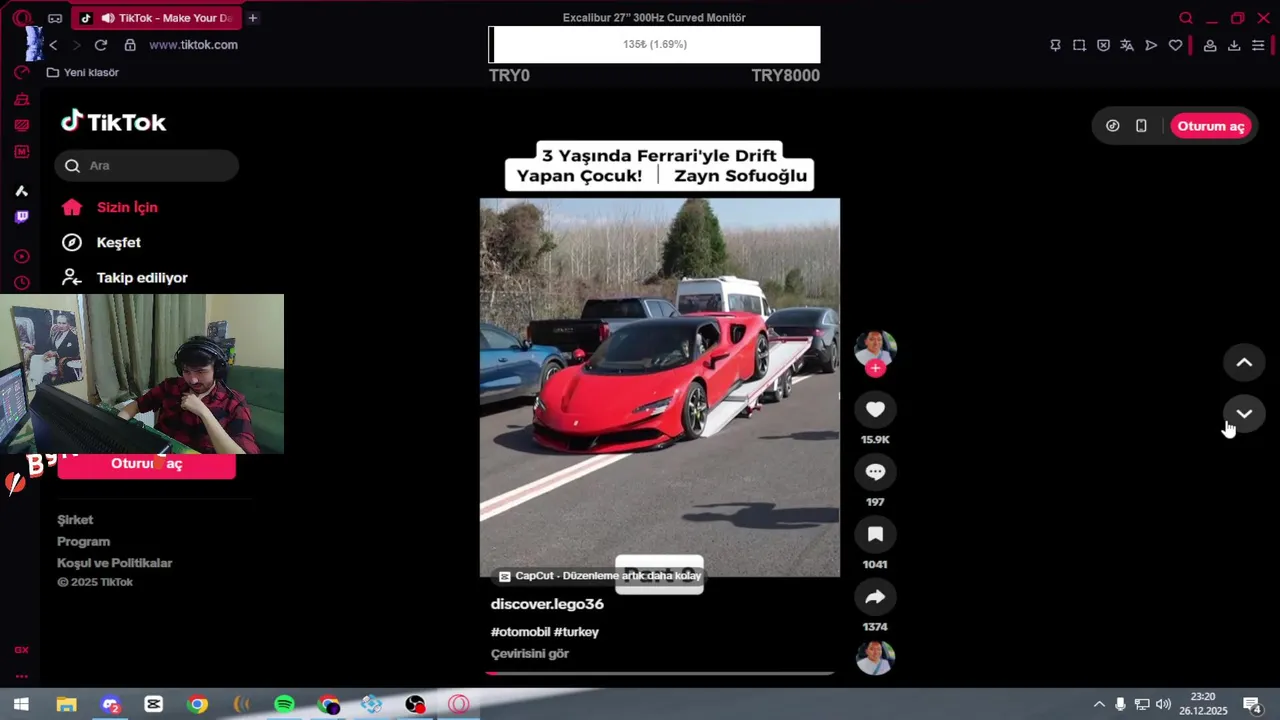The image size is (1280, 720).
Task: Open Koşul ve Politikalar link
Action: click(114, 563)
